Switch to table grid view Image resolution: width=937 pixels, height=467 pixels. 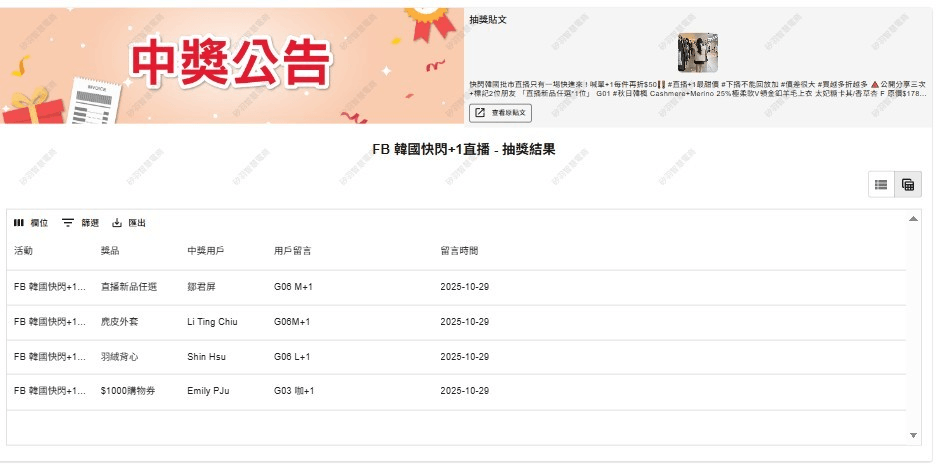coord(907,184)
